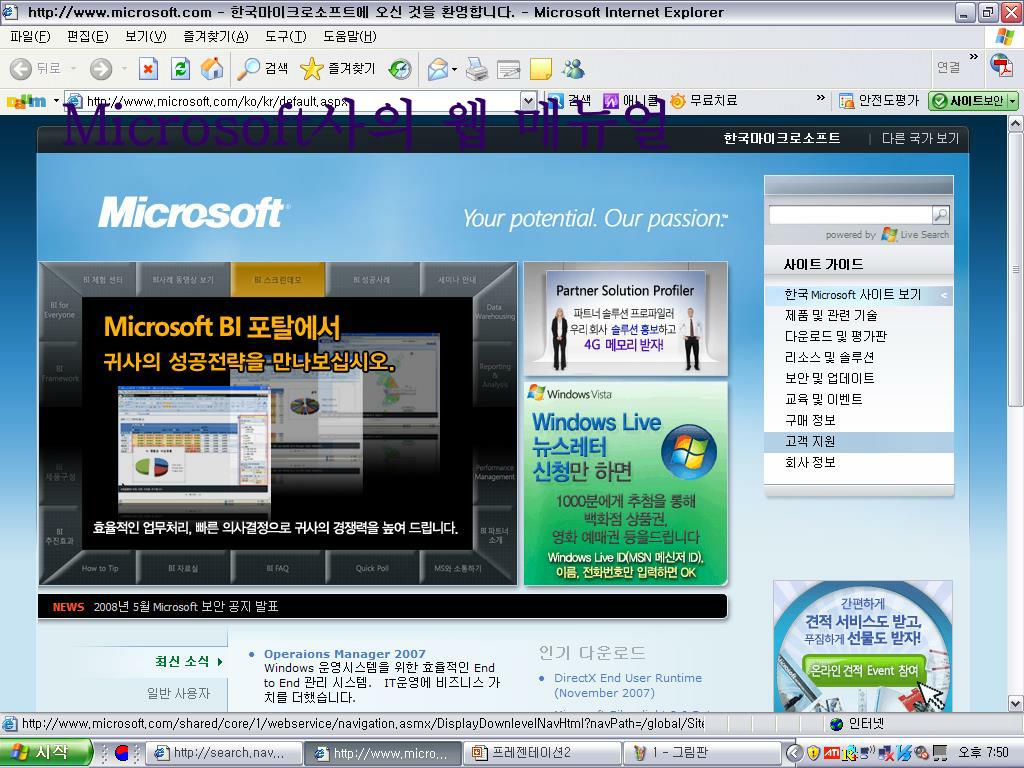
Task: Open the History clock icon
Action: (400, 69)
